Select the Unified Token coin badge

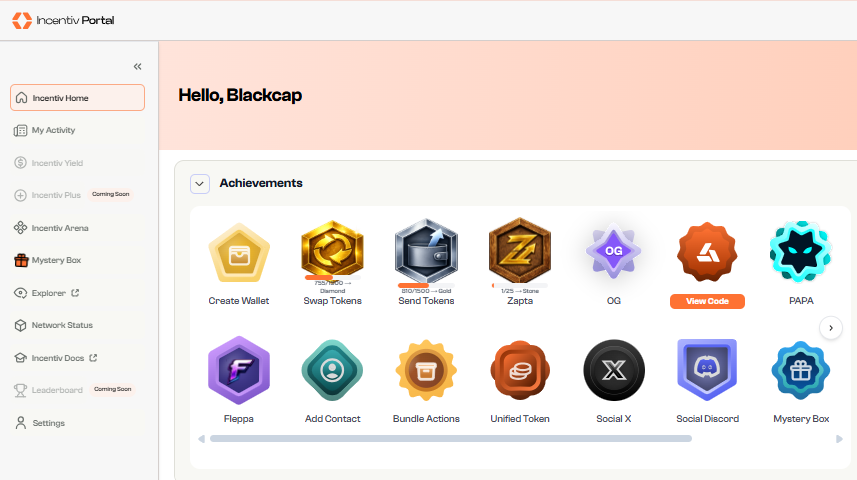click(520, 371)
